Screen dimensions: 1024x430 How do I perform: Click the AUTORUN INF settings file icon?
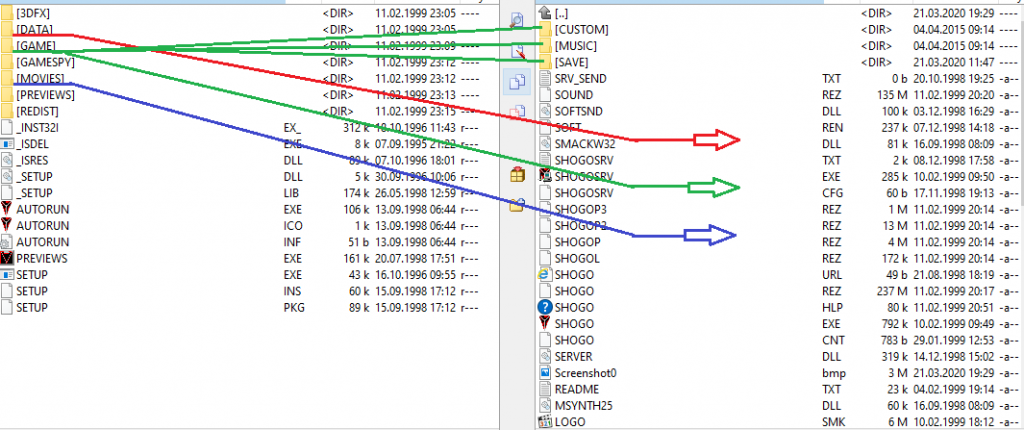click(x=7, y=242)
